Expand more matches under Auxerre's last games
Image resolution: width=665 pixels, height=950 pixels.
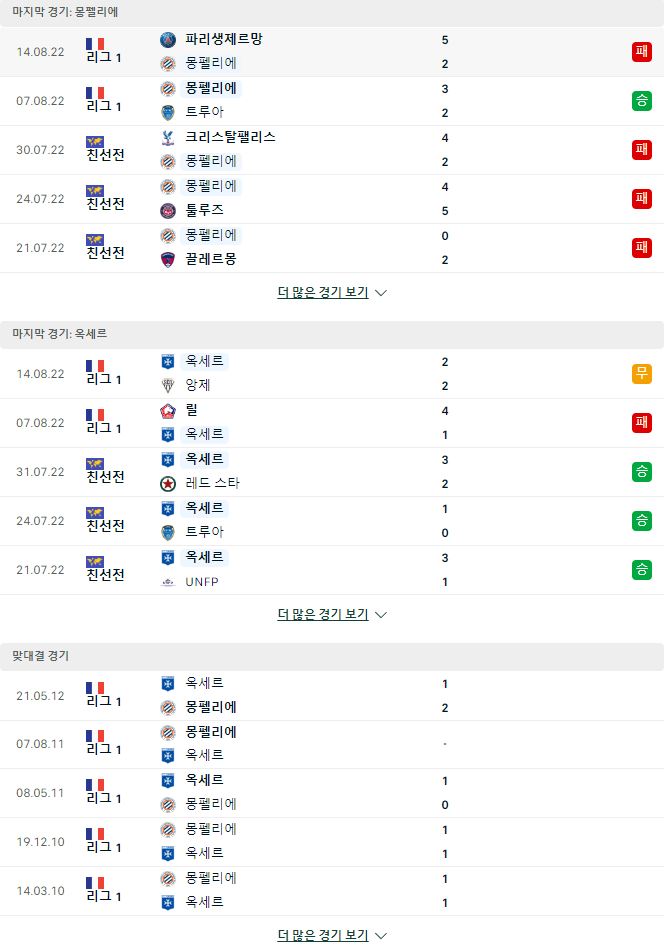(x=332, y=614)
